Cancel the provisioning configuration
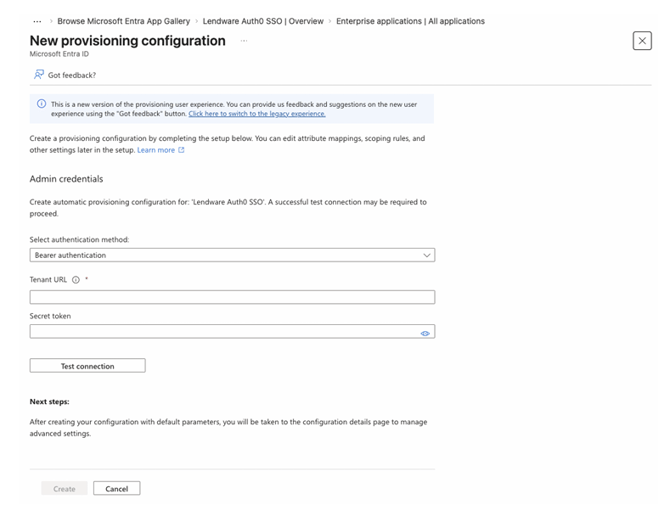 117,489
